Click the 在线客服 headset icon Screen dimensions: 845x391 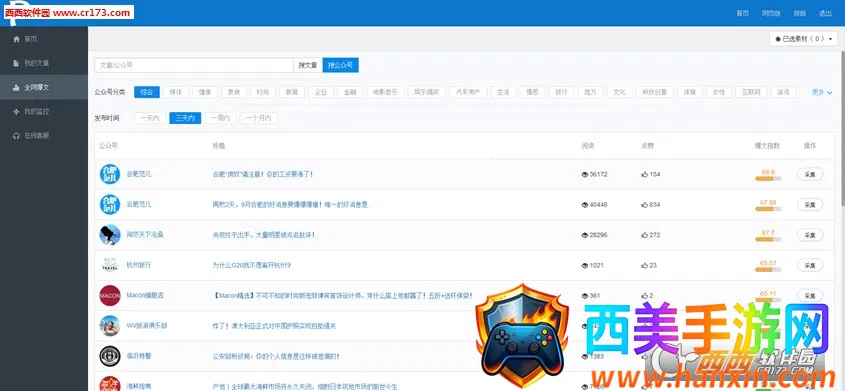point(17,136)
